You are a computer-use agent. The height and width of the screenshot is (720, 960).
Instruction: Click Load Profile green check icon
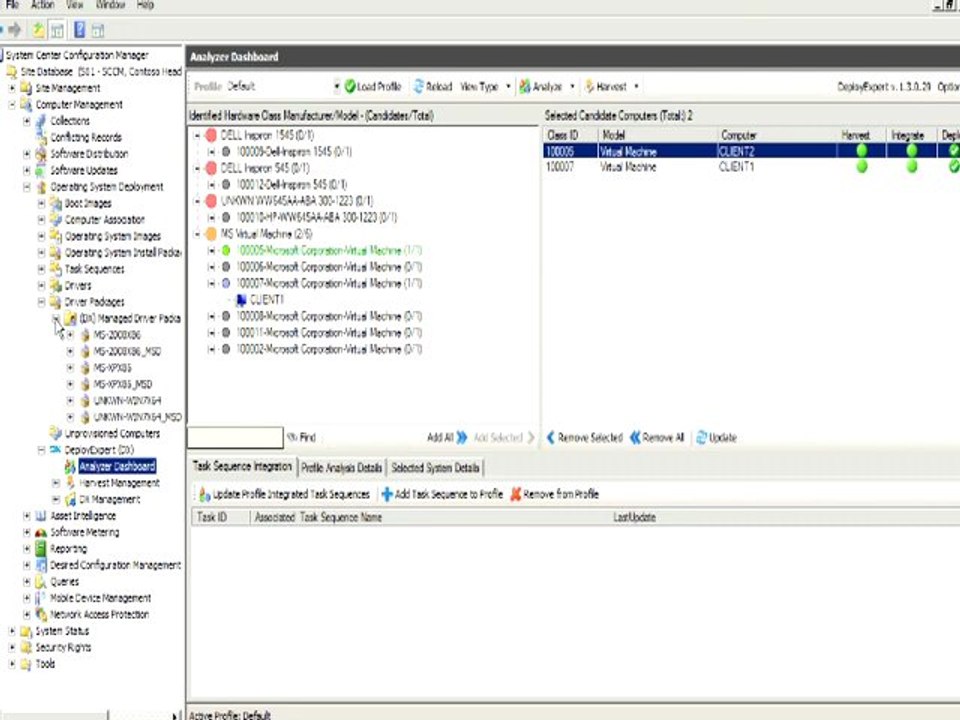pyautogui.click(x=350, y=87)
